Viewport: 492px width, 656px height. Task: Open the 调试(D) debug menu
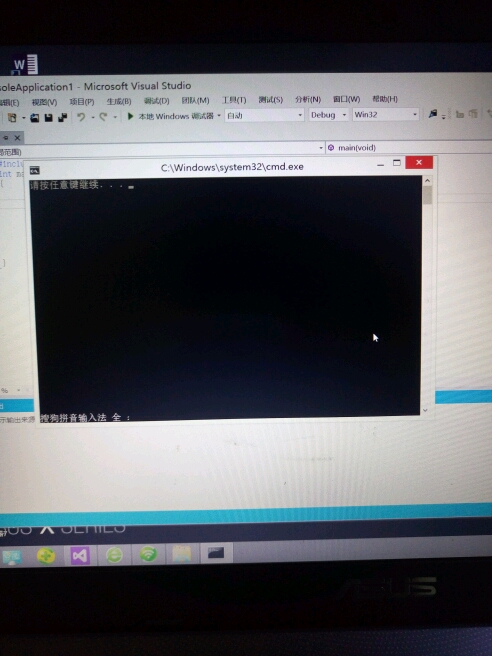[x=156, y=100]
